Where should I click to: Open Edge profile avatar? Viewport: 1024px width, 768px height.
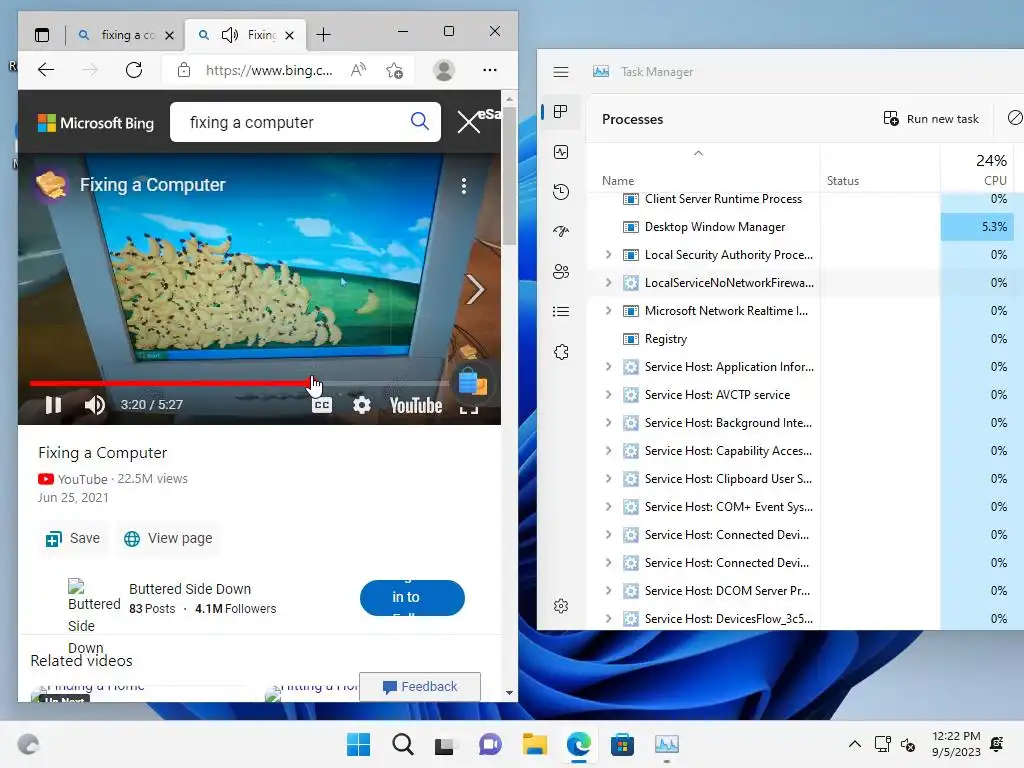point(444,70)
